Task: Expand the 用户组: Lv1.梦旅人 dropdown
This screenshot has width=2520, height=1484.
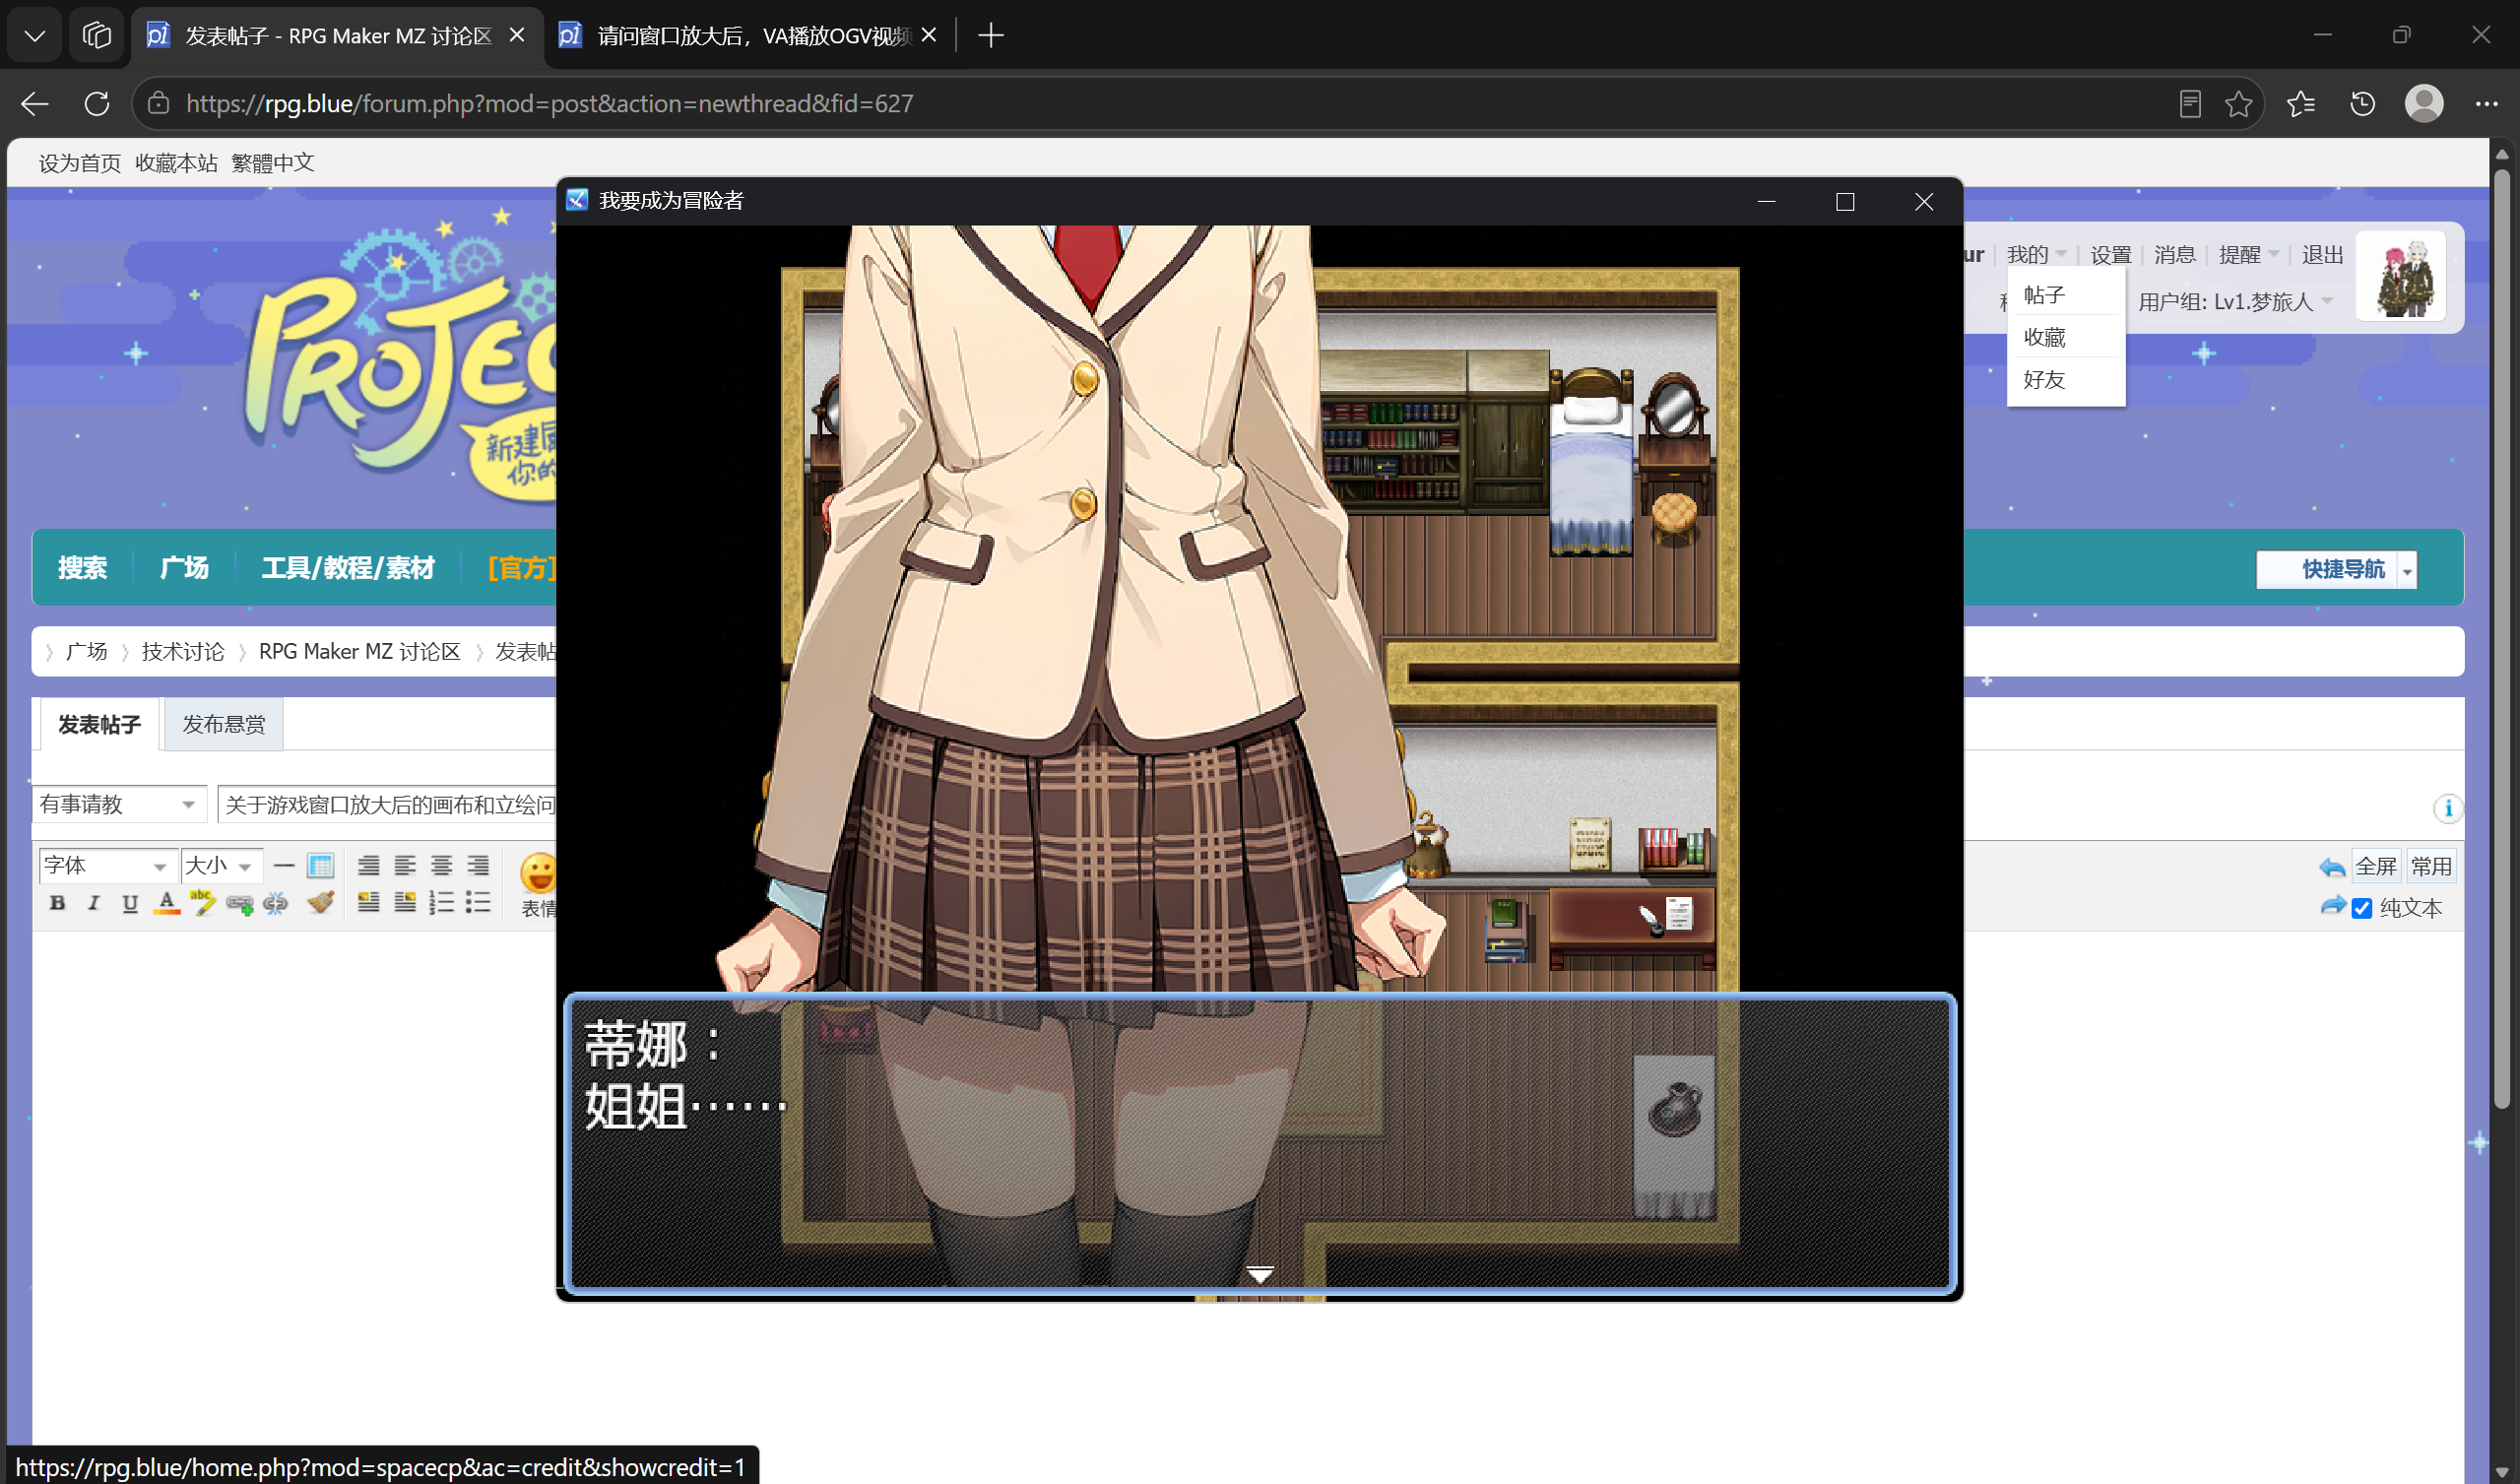Action: tap(2235, 302)
